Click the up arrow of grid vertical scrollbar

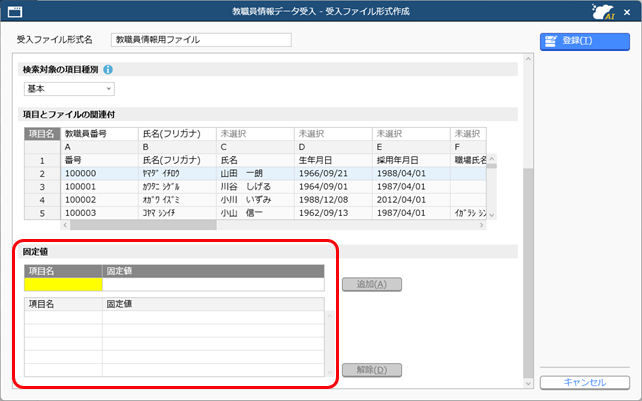point(492,159)
